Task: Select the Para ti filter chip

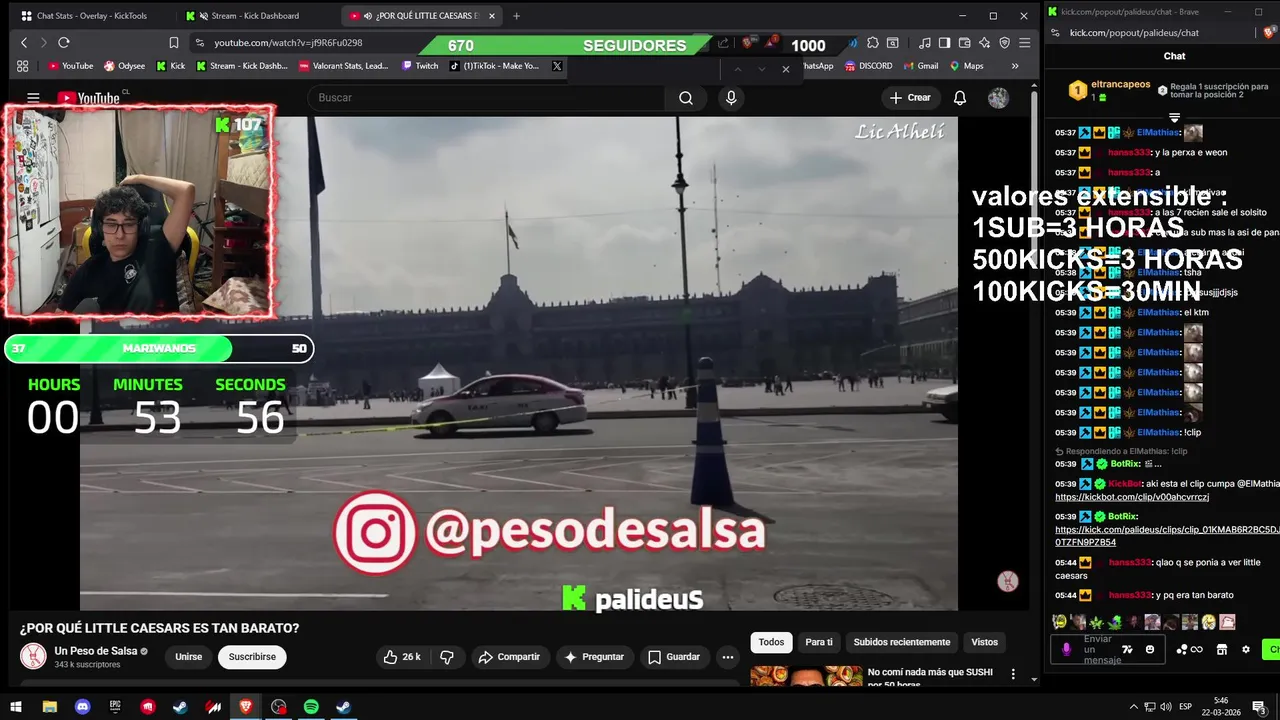Action: [819, 642]
